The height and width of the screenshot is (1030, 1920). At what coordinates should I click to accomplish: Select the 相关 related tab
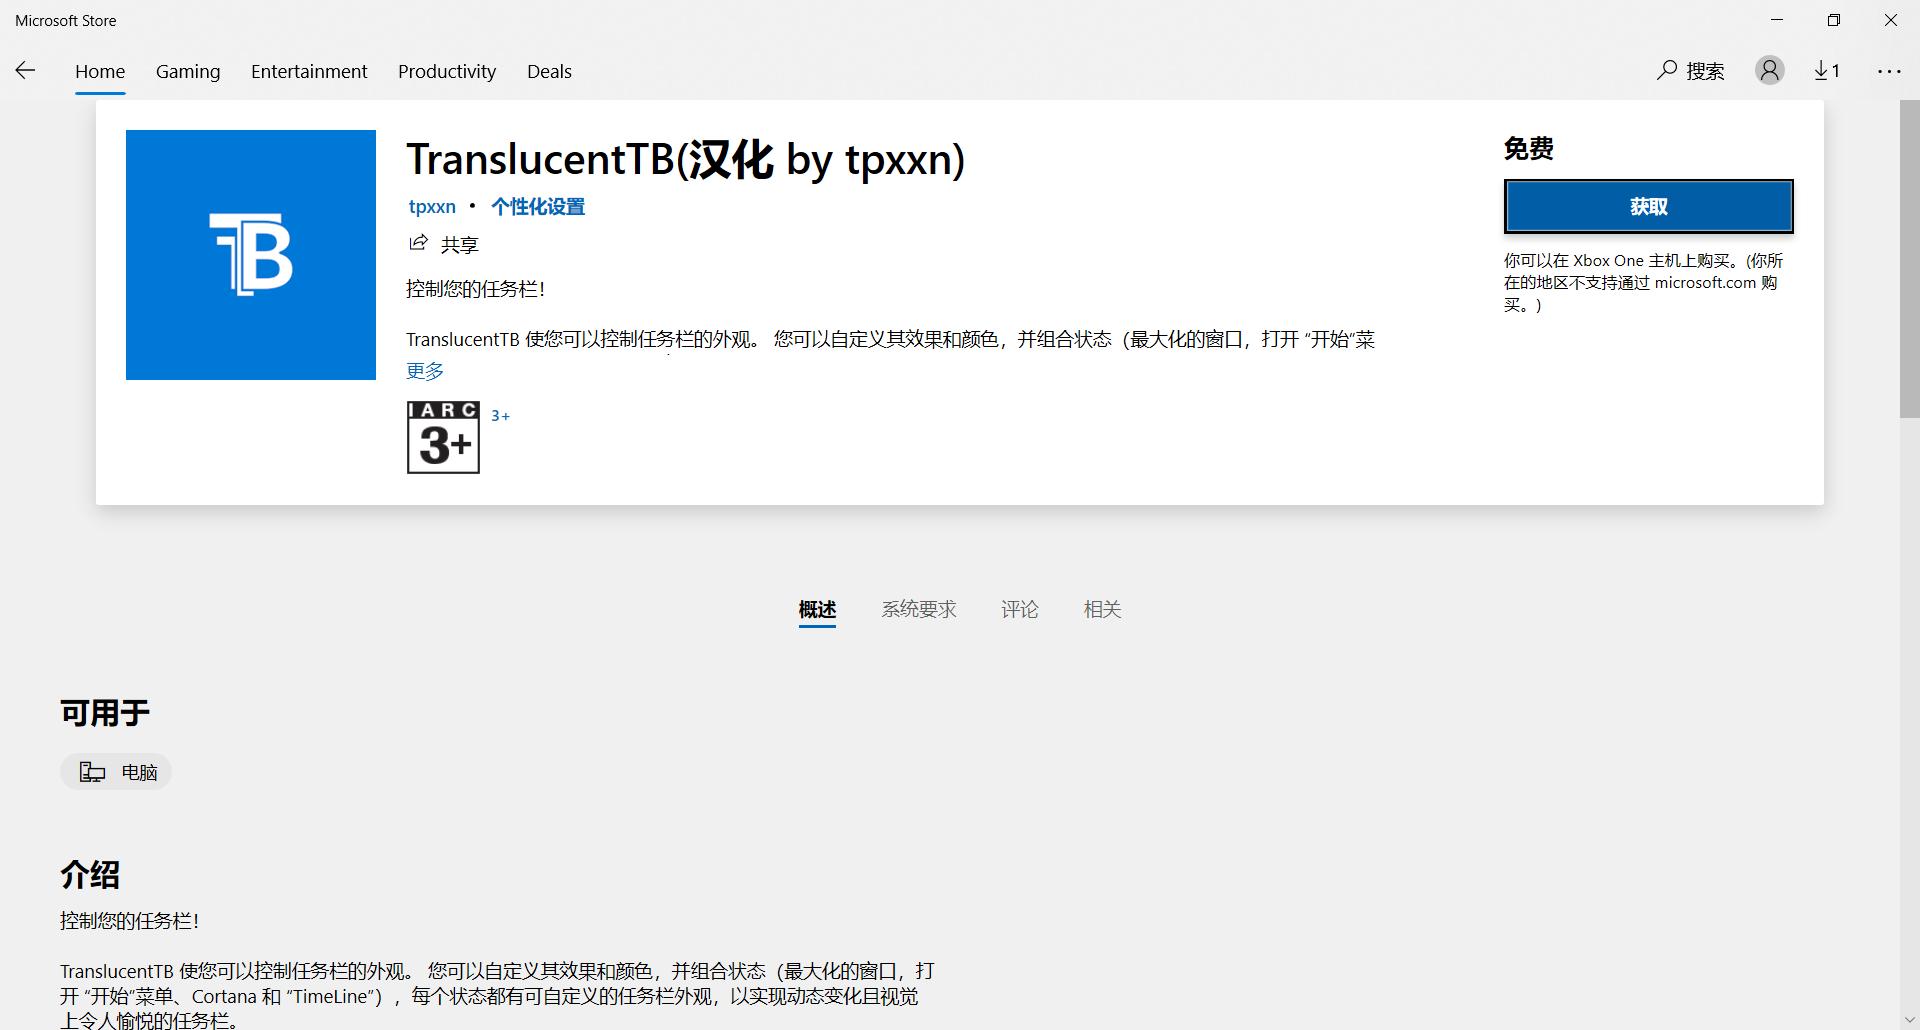tap(1102, 609)
